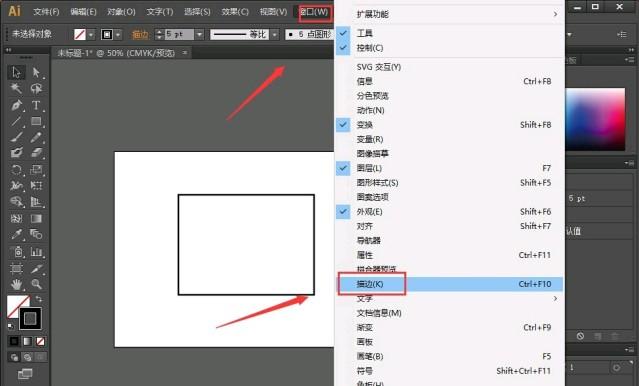Viewport: 639px width, 386px height.
Task: Choose the Blob Brush tool
Action: (16, 153)
